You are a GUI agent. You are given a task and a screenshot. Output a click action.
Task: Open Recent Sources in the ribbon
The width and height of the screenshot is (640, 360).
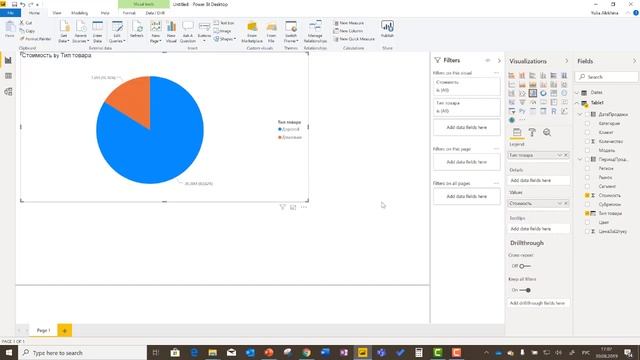pos(81,32)
